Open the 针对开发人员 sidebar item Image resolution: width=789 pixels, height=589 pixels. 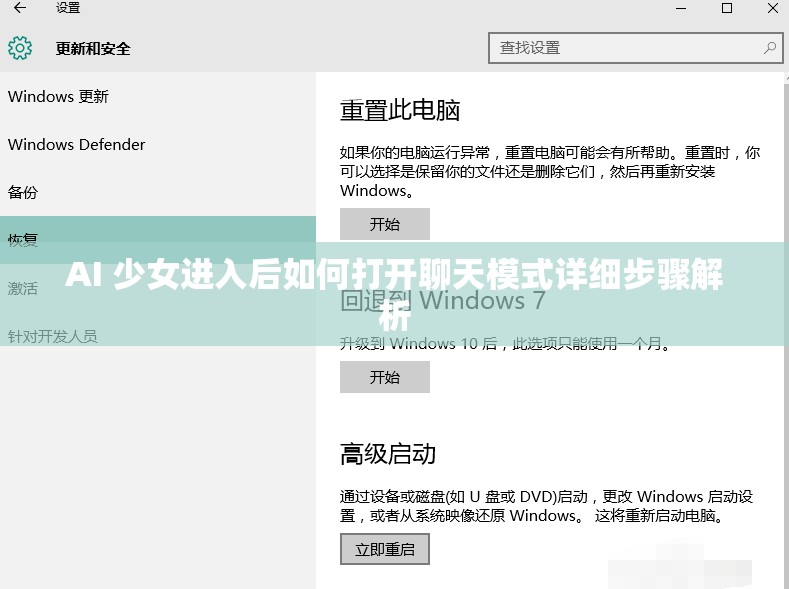52,336
